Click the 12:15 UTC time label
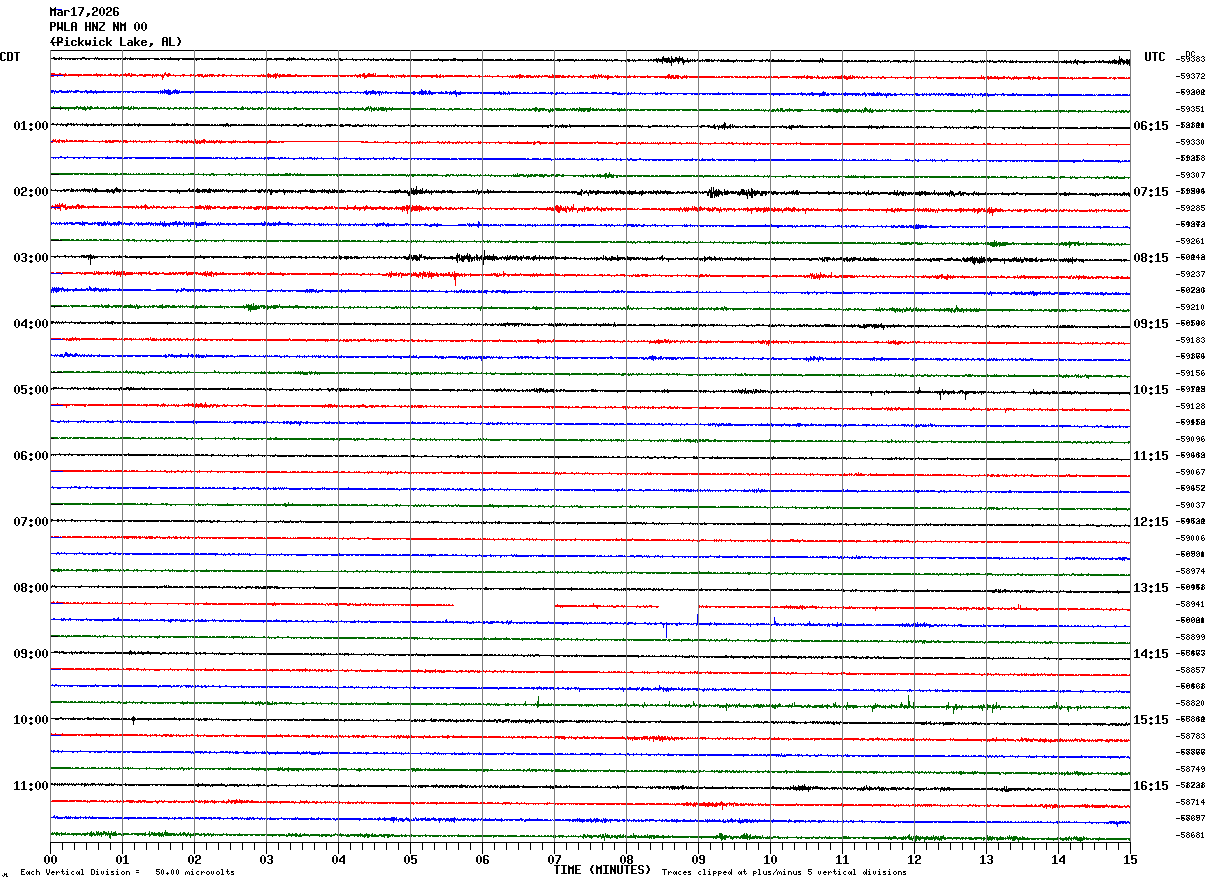Screen dimensions: 1210x886 [1151, 522]
